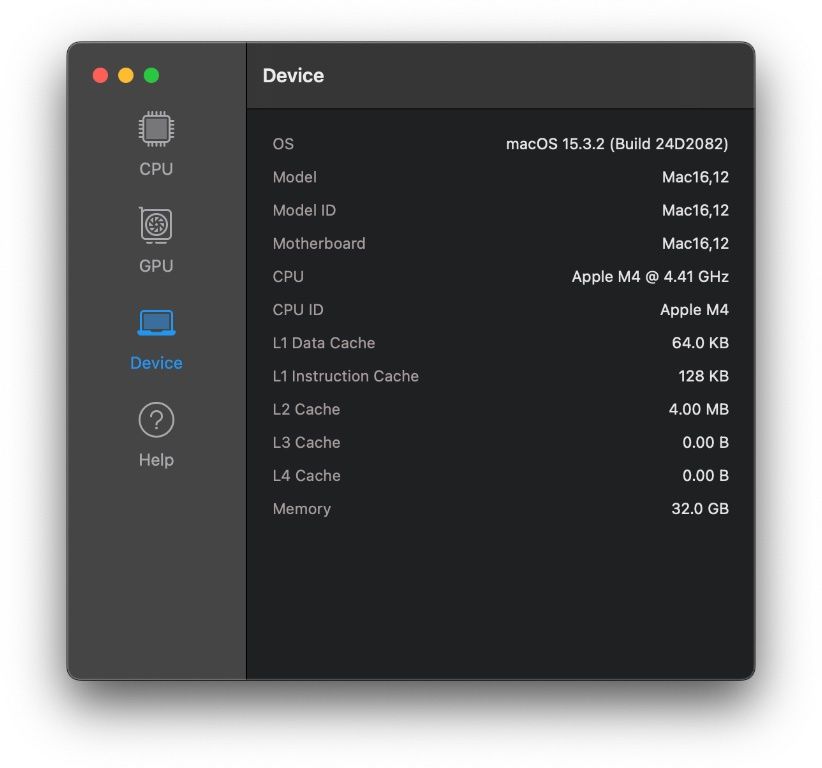
Task: Click the red close window button
Action: (x=100, y=75)
